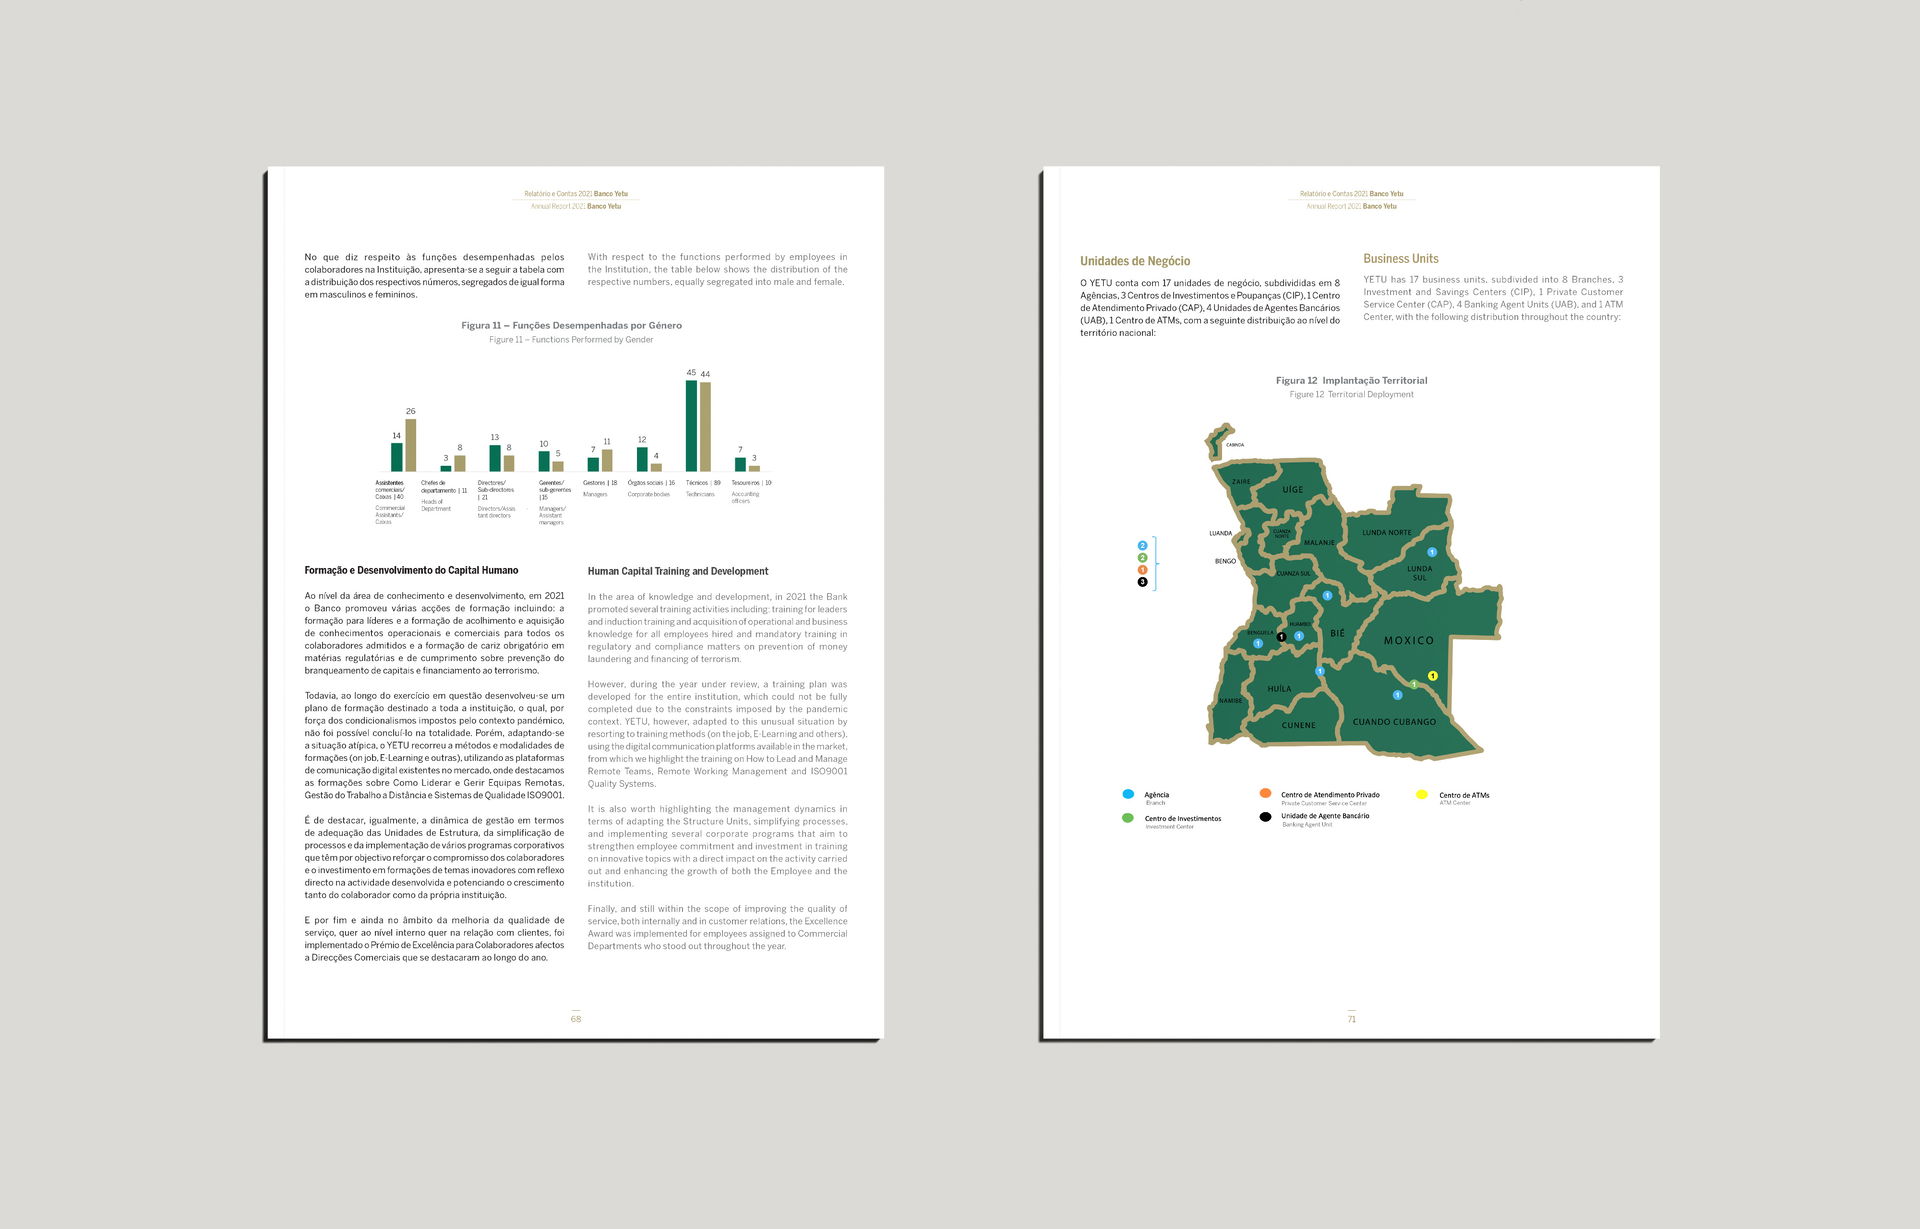Click the 'Órgãos sociais | 16' axis label
This screenshot has width=1920, height=1229.
tap(651, 483)
